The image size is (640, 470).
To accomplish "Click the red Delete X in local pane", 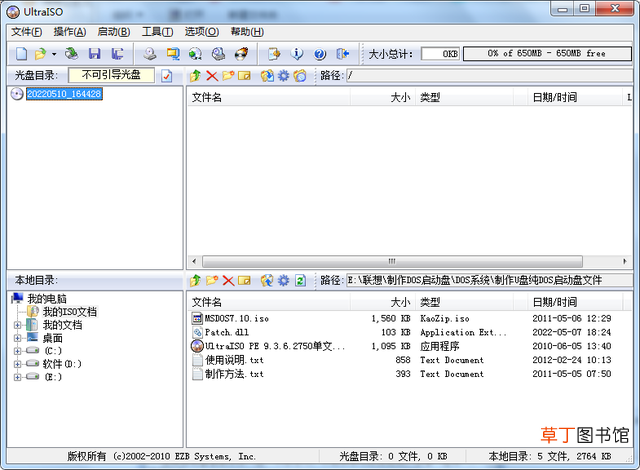I will (x=228, y=280).
